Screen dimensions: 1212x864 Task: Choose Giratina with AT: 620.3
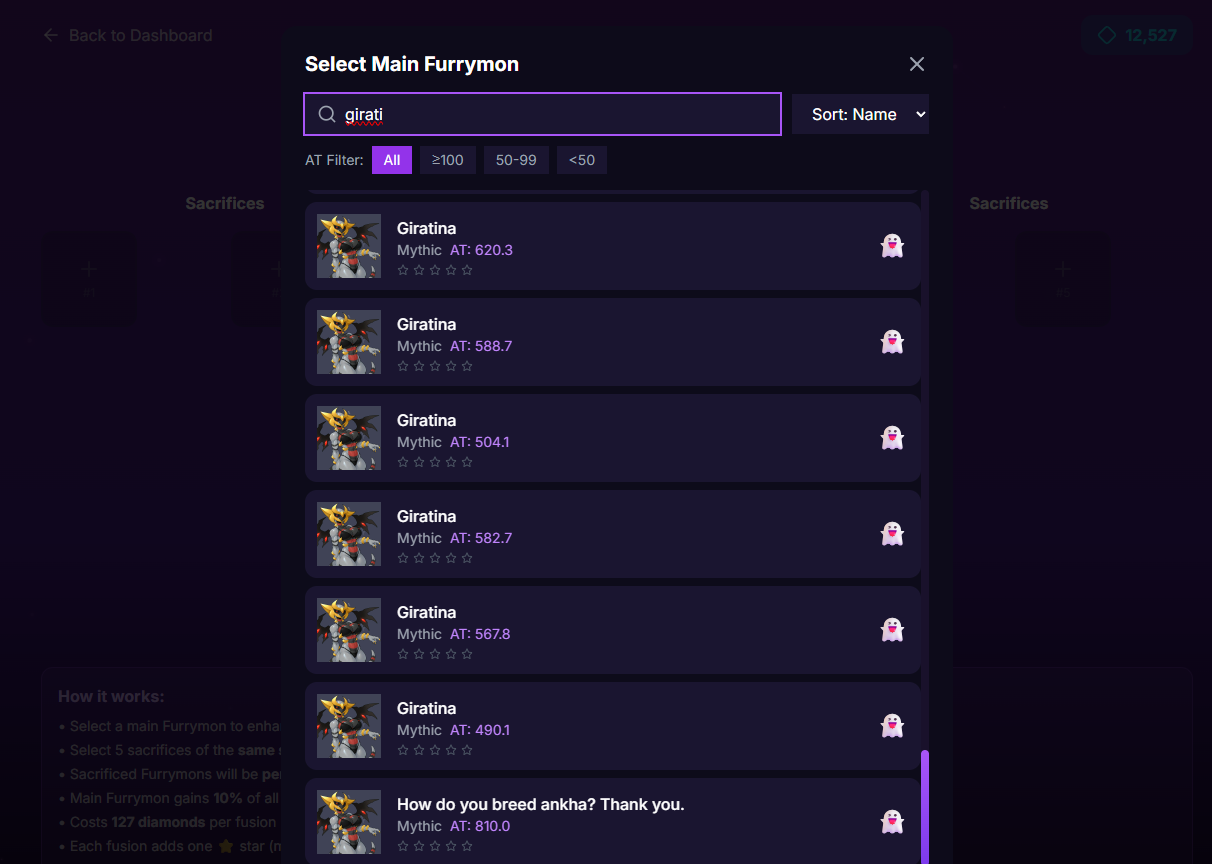tap(613, 246)
